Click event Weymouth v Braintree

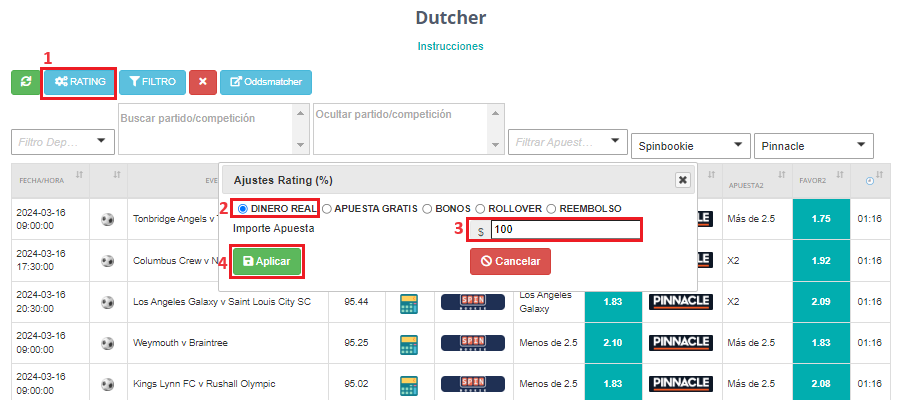point(180,343)
